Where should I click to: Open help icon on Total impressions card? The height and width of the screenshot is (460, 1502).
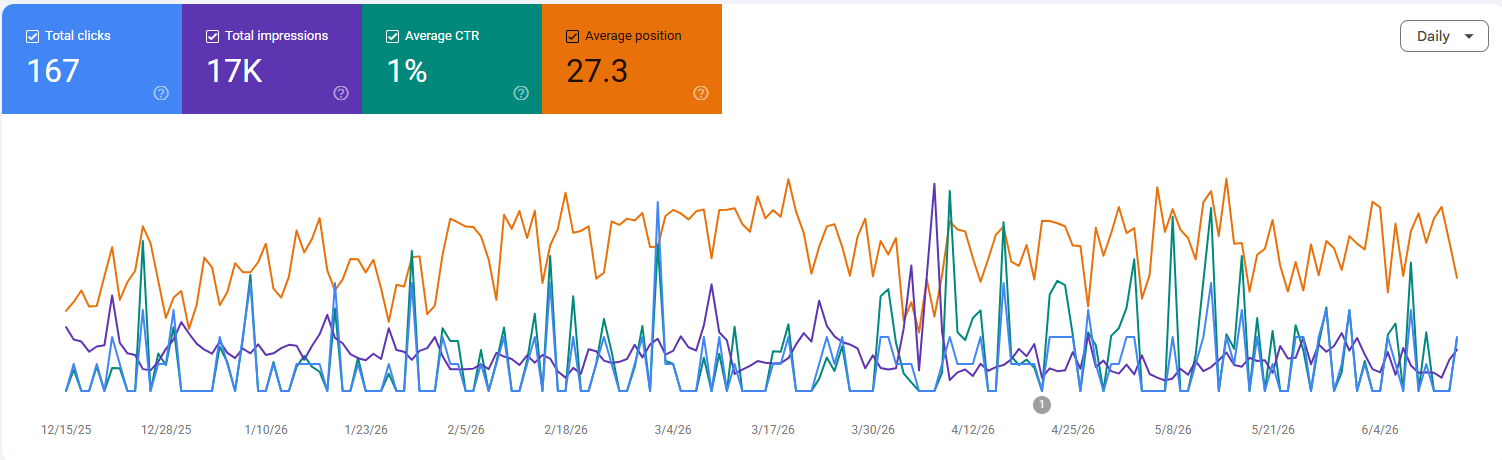341,93
